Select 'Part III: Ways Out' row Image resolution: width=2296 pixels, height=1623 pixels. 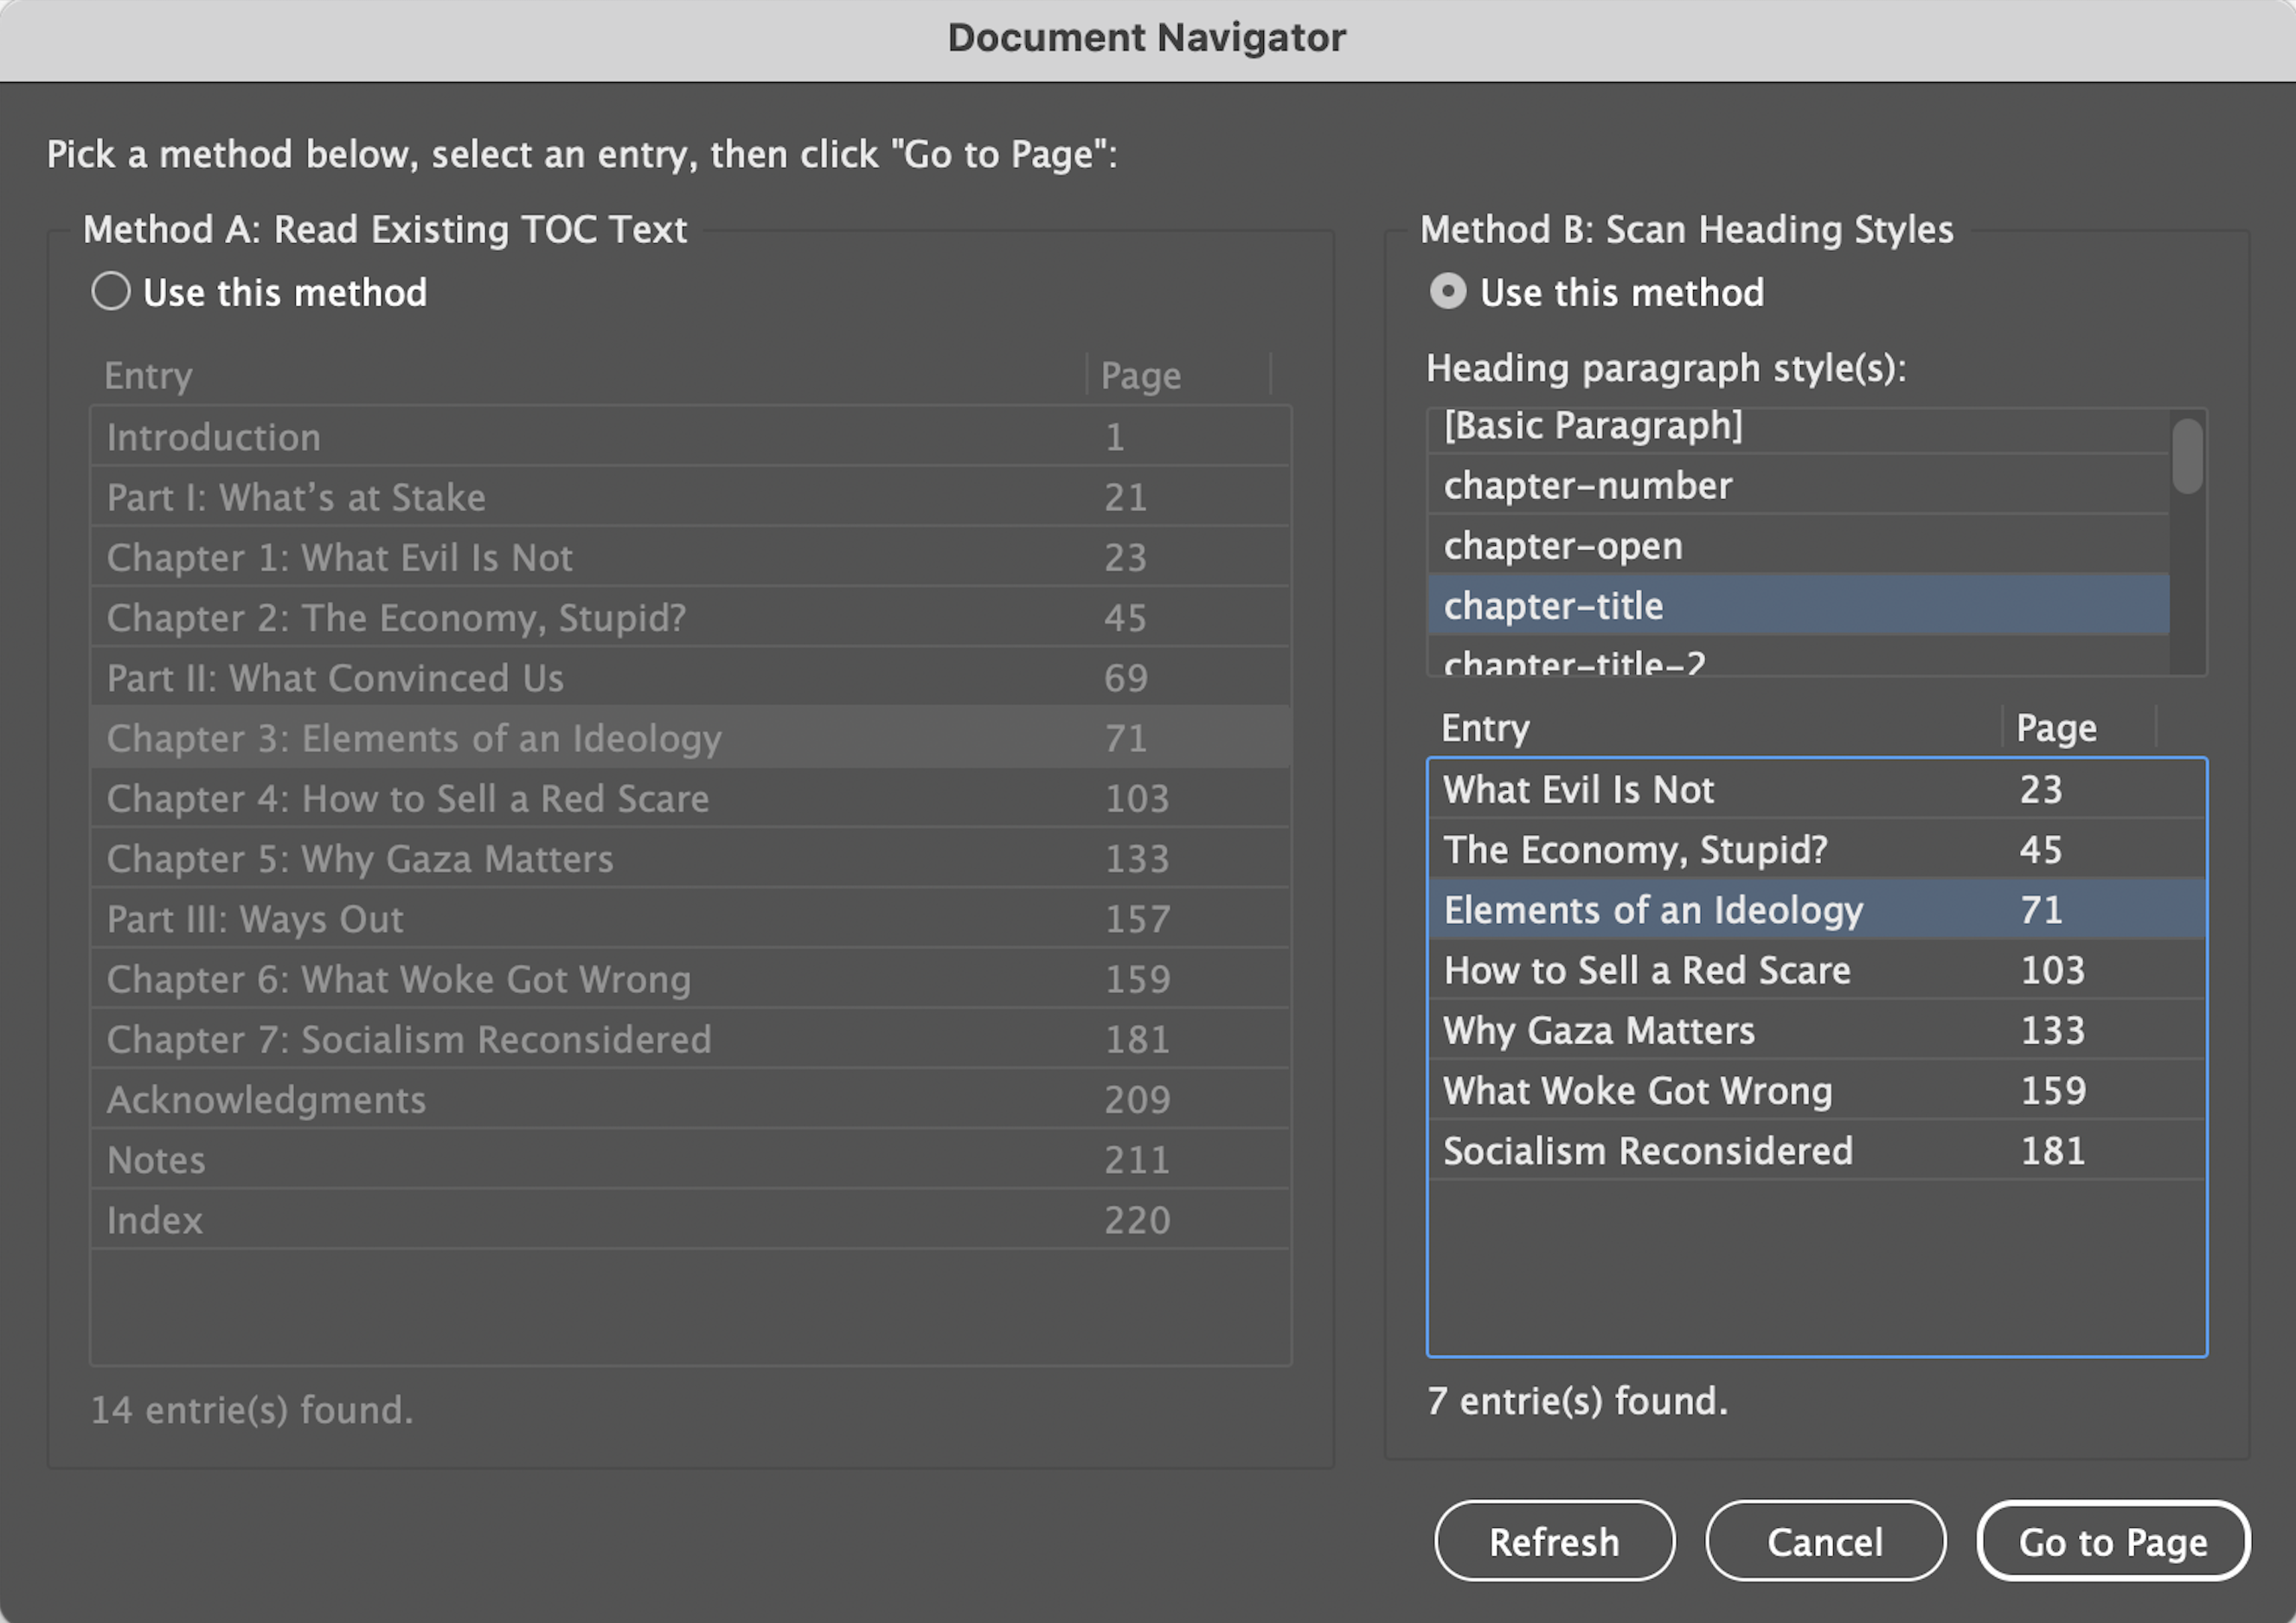[690, 918]
